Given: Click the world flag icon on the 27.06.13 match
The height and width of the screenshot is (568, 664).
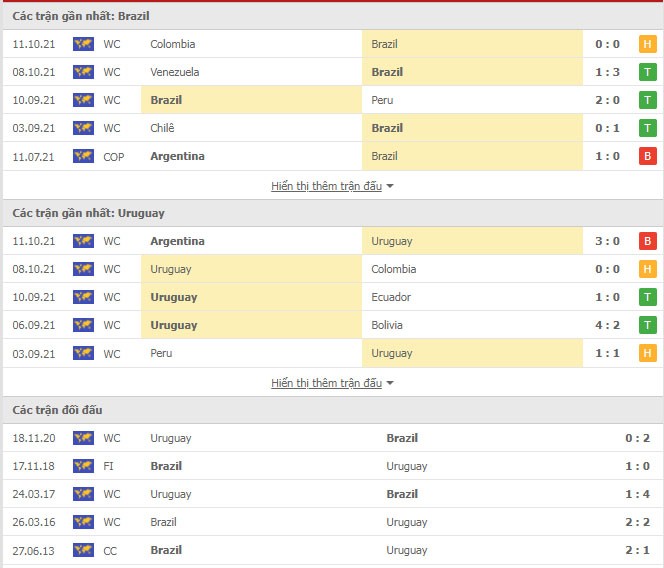Looking at the screenshot, I should point(83,550).
